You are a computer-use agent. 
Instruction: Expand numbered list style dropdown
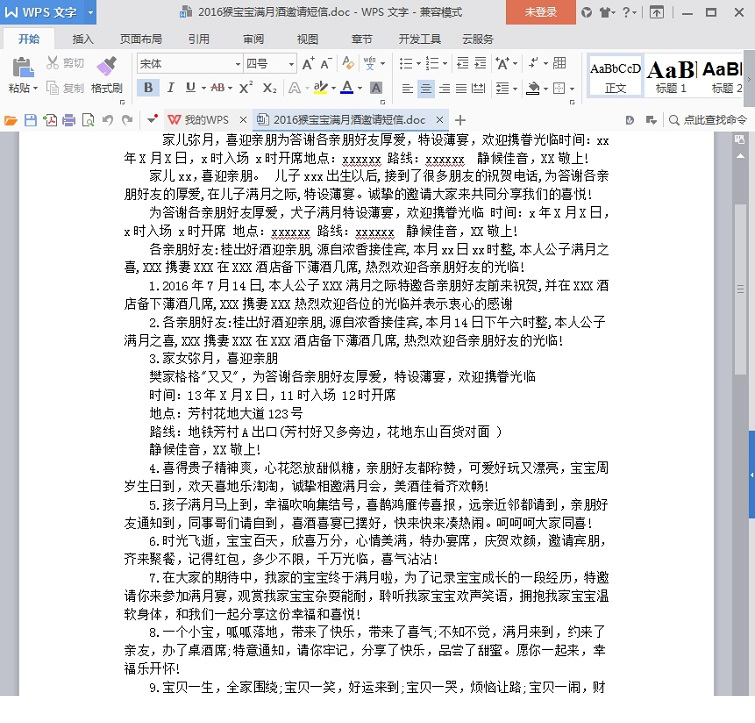444,64
